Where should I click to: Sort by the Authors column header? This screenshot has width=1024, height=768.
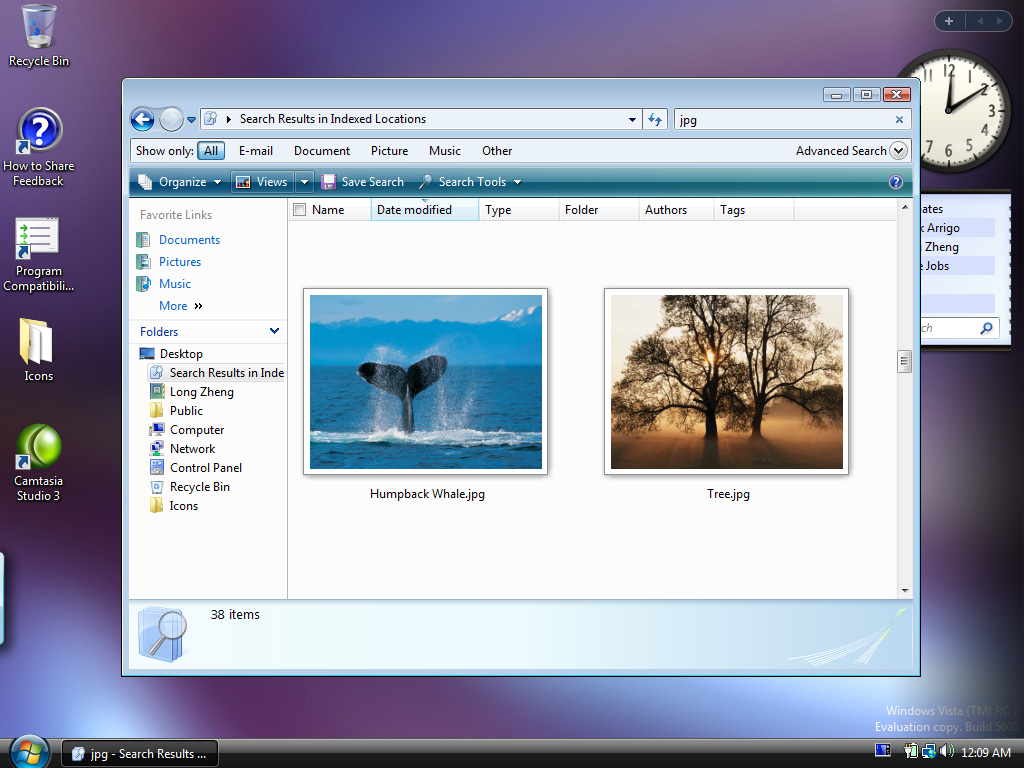pyautogui.click(x=675, y=210)
